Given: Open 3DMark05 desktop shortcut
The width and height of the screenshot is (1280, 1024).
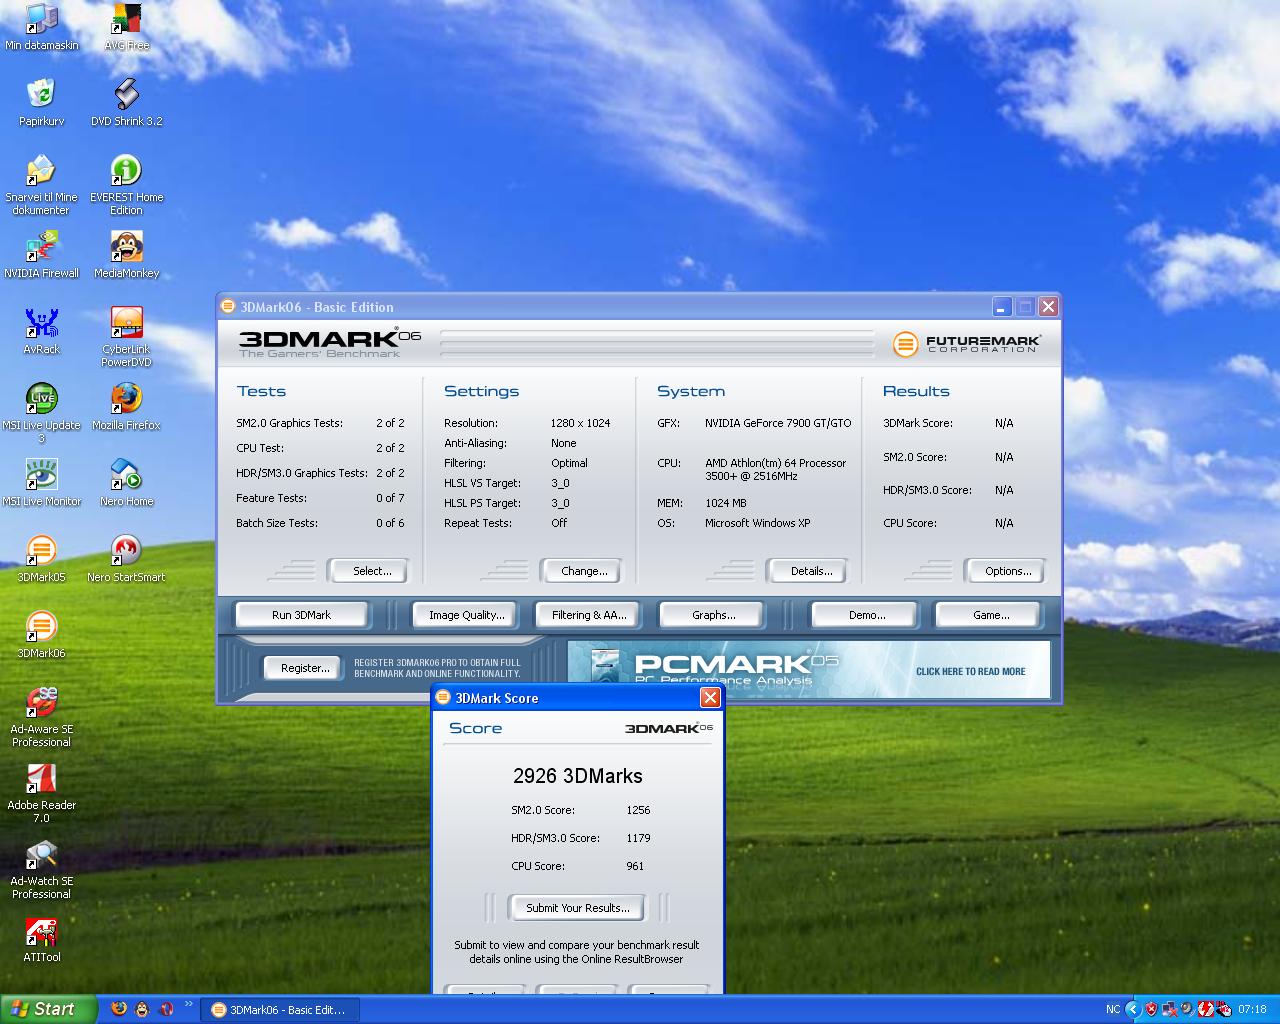Looking at the screenshot, I should 41,558.
